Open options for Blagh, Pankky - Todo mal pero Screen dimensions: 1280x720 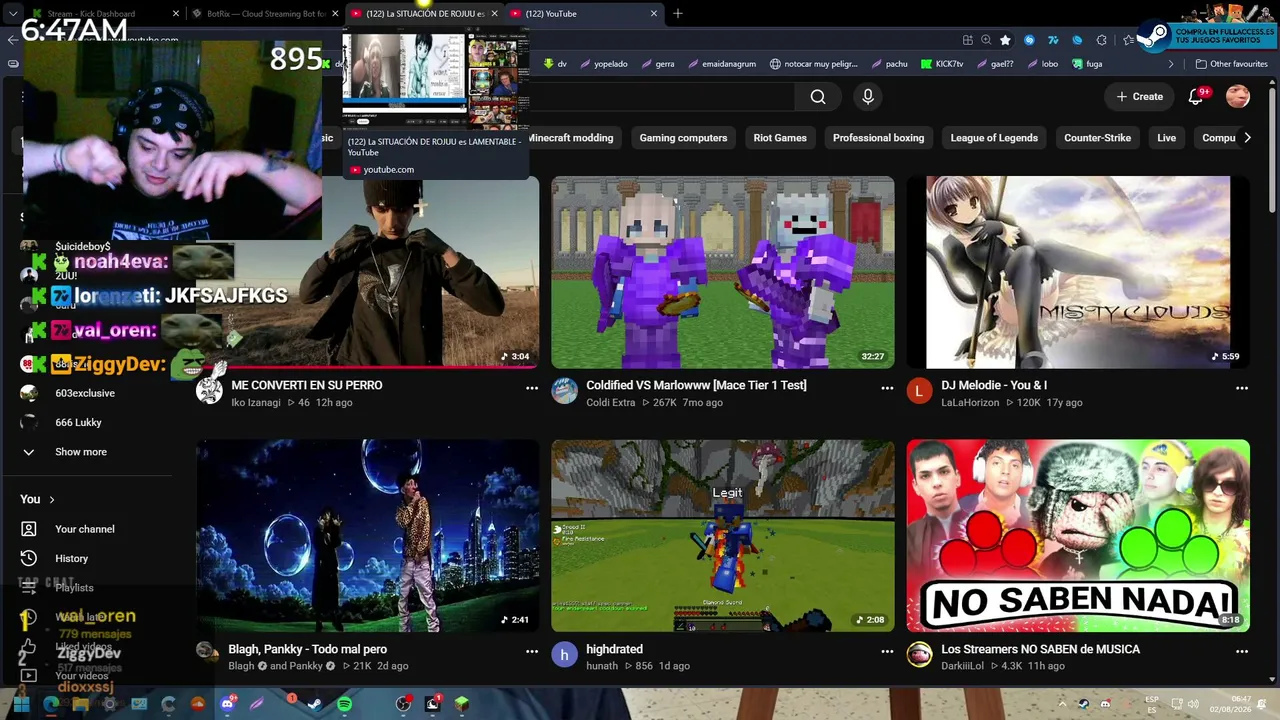pyautogui.click(x=532, y=651)
